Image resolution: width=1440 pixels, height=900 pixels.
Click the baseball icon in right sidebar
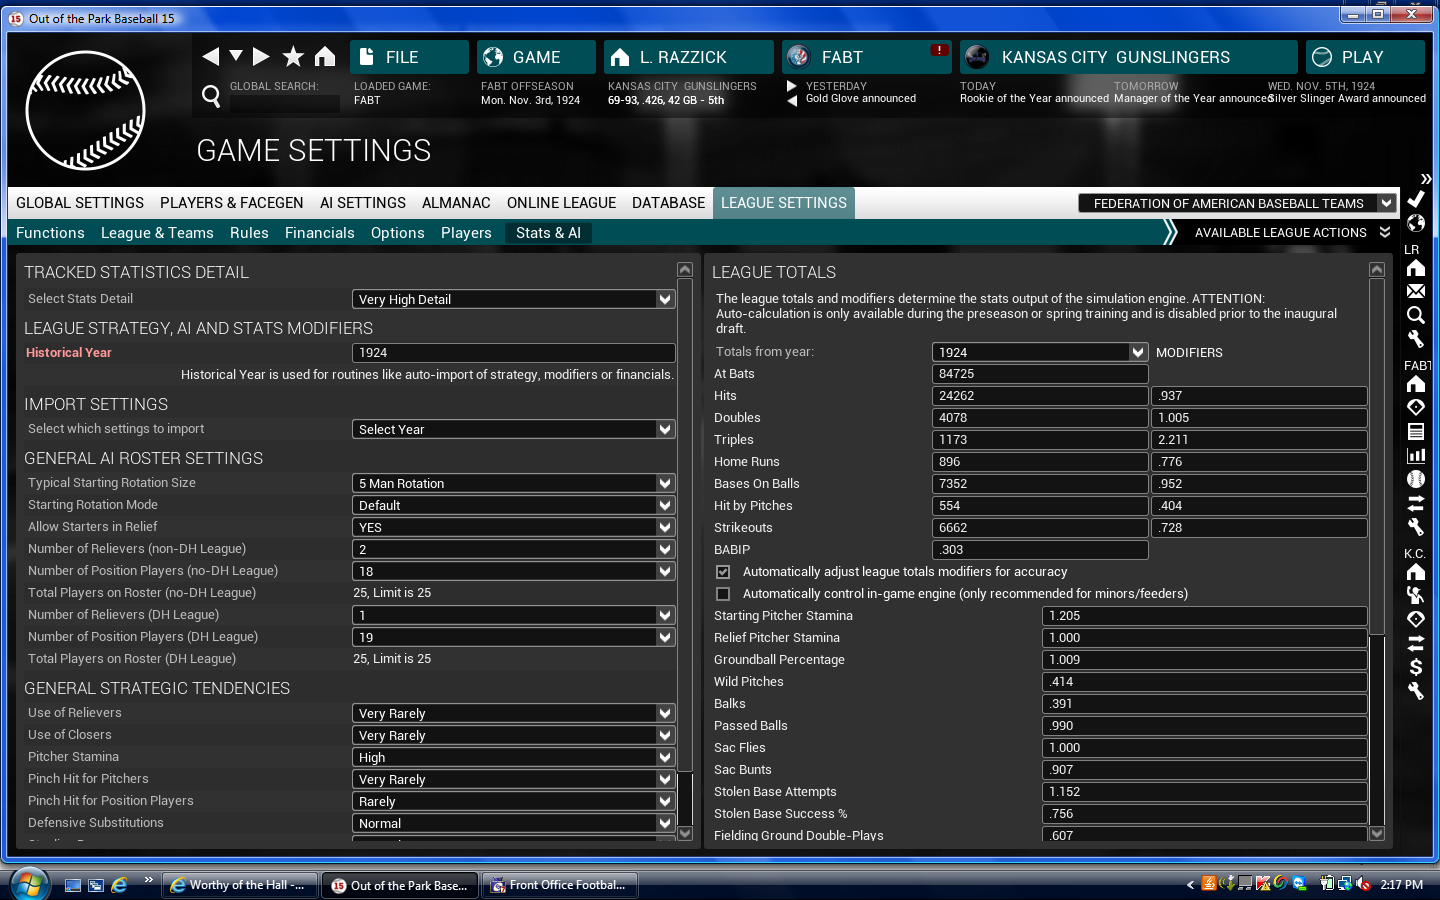tap(1416, 479)
